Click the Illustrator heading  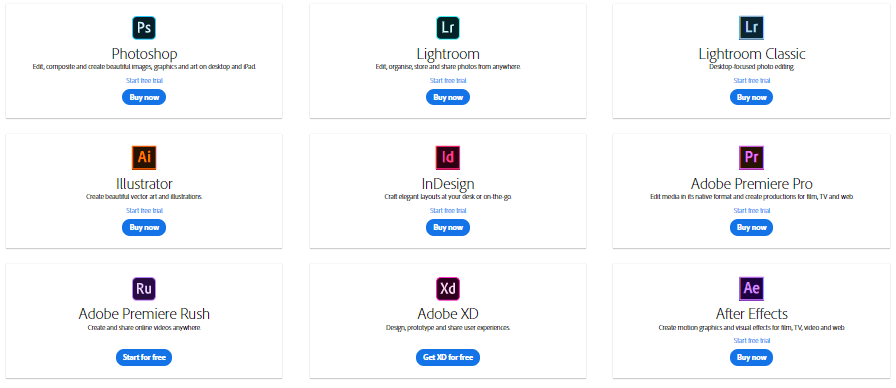(x=144, y=184)
